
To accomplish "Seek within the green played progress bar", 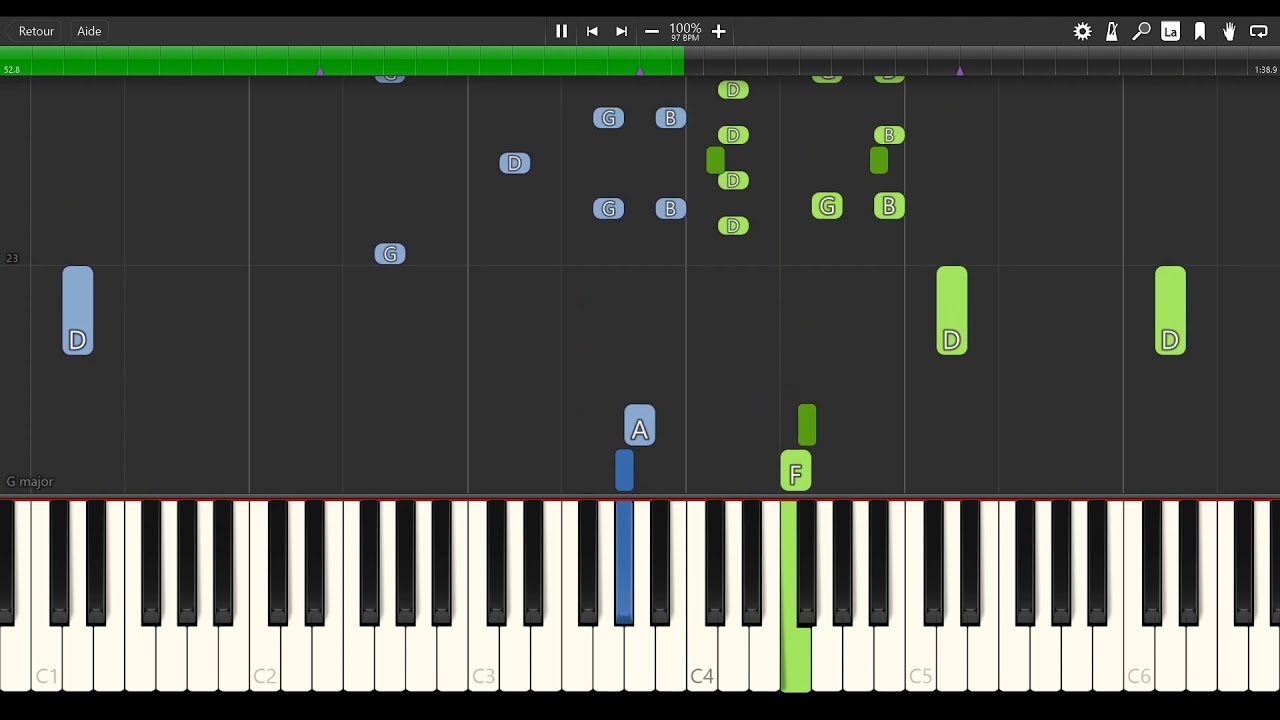I will [342, 60].
